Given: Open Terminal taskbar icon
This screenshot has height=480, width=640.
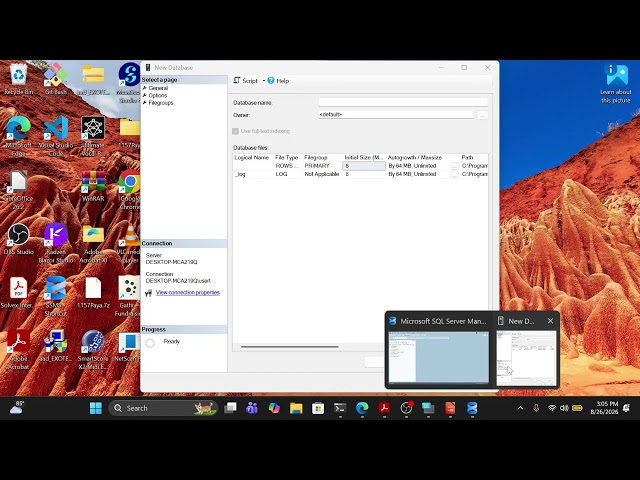Looking at the screenshot, I should (x=340, y=408).
